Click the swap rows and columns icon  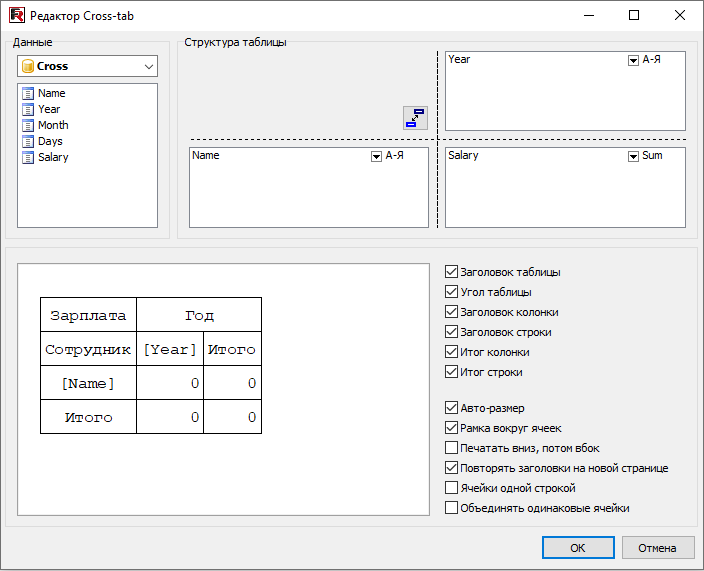[415, 118]
